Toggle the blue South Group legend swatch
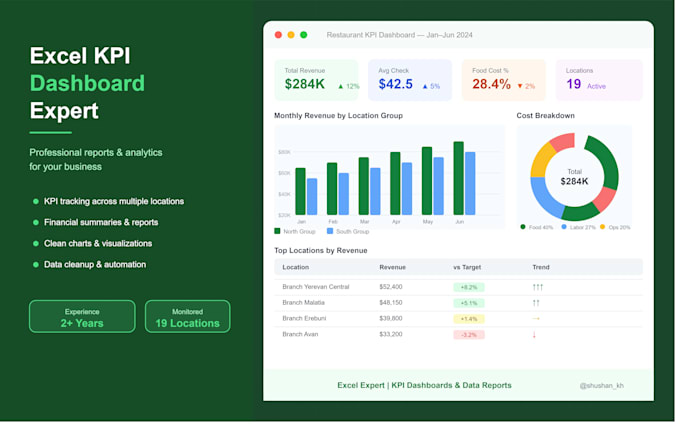Image resolution: width=680 pixels, height=427 pixels. 330,231
